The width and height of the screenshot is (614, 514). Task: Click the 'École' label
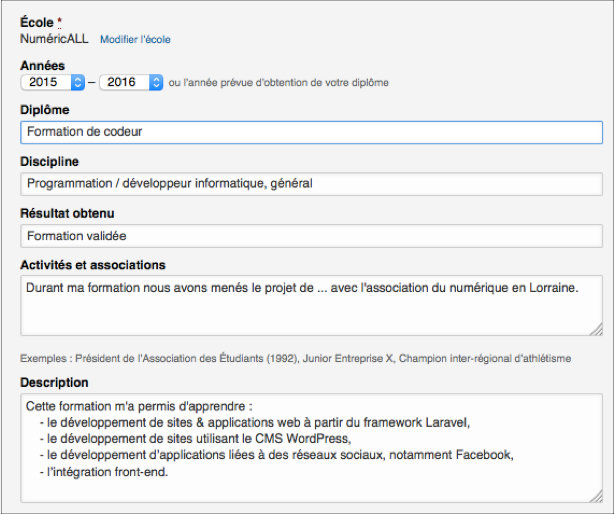pos(37,22)
